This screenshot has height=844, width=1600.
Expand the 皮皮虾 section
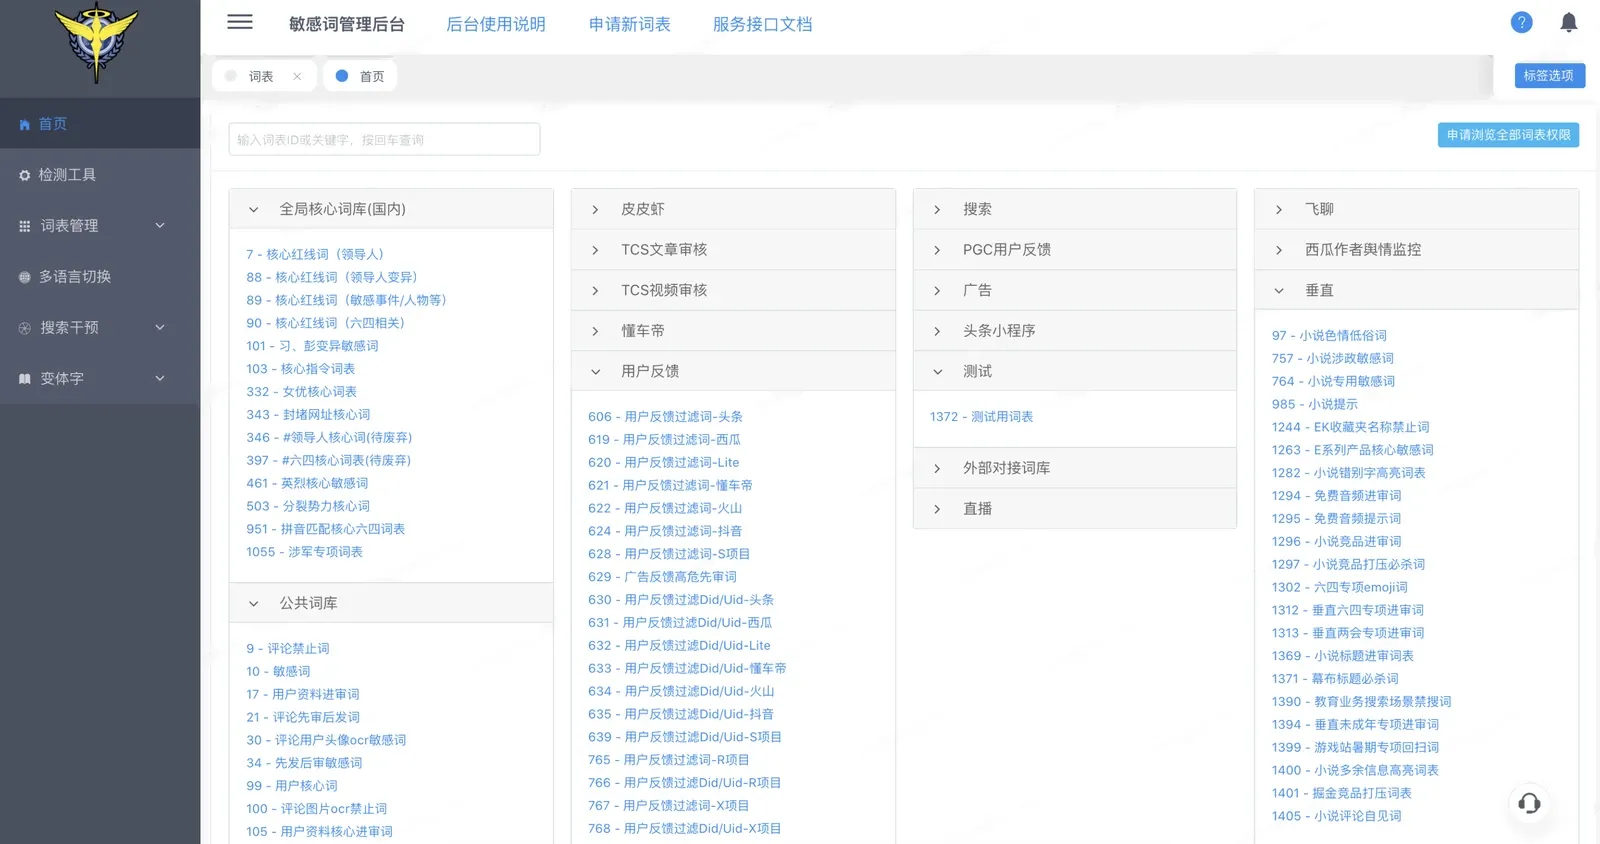pos(733,209)
